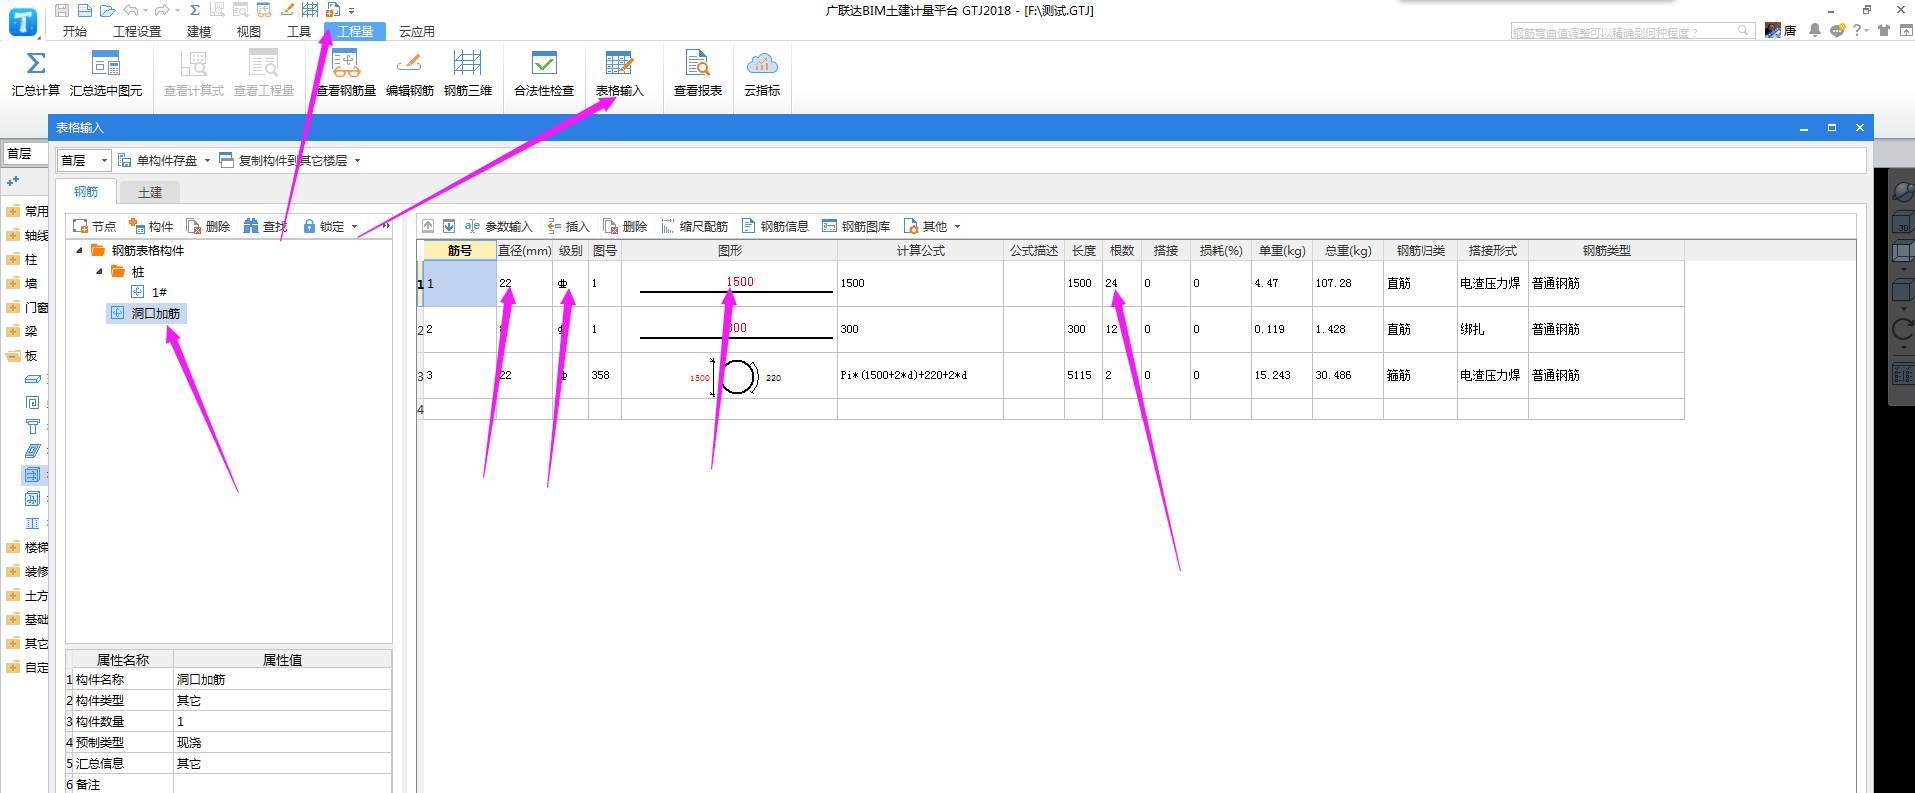Click the 计算公式 column header
The height and width of the screenshot is (793, 1915).
(920, 250)
